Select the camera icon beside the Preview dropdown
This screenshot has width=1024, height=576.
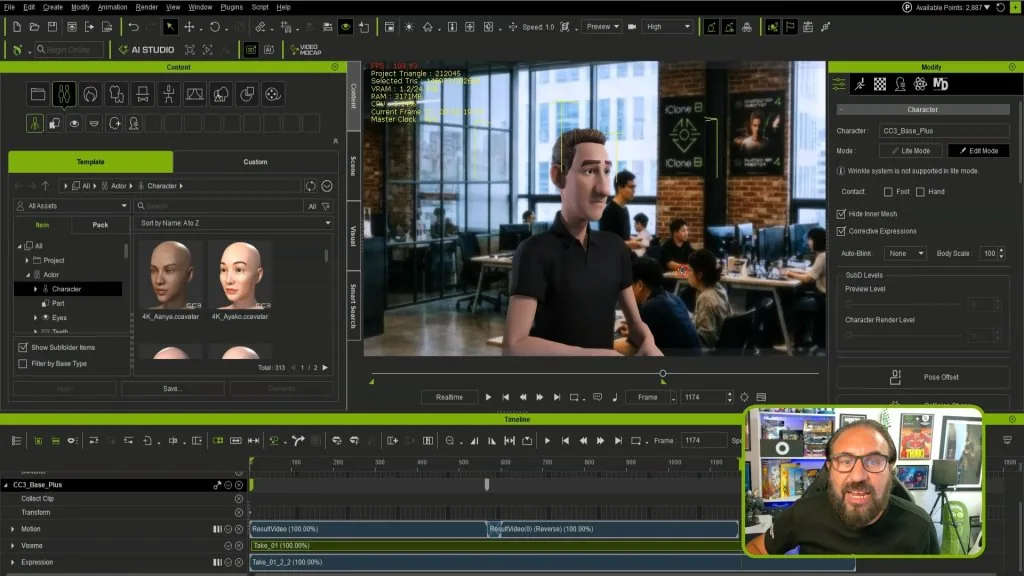632,27
